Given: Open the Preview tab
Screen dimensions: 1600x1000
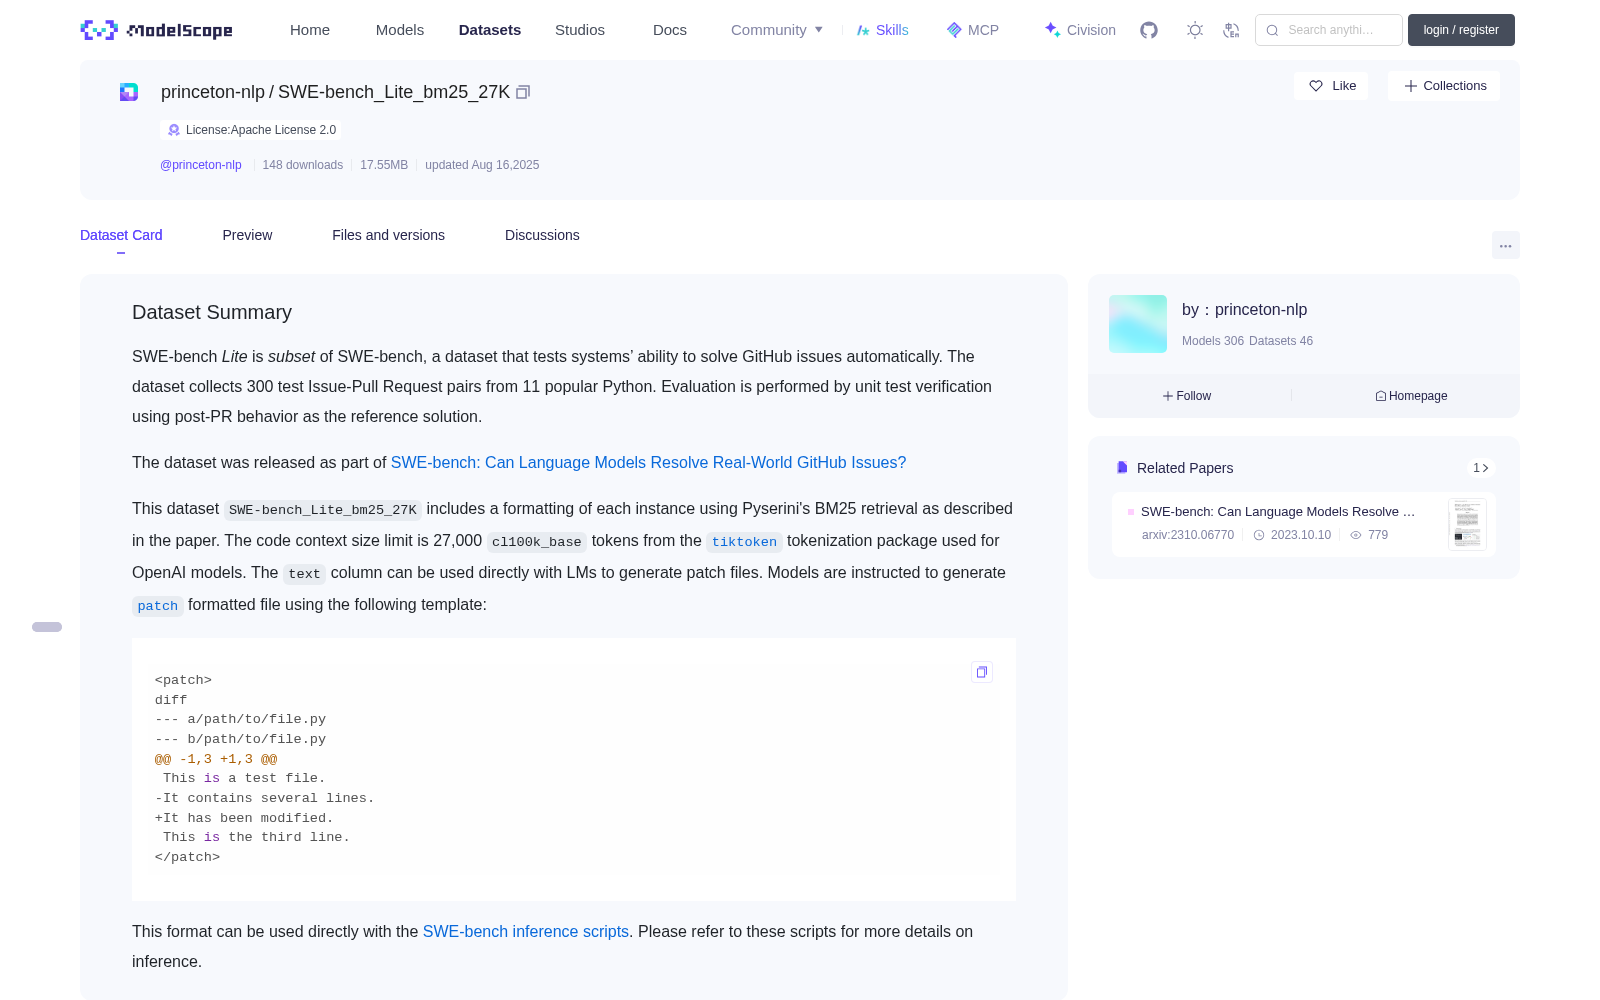Looking at the screenshot, I should click(x=247, y=235).
